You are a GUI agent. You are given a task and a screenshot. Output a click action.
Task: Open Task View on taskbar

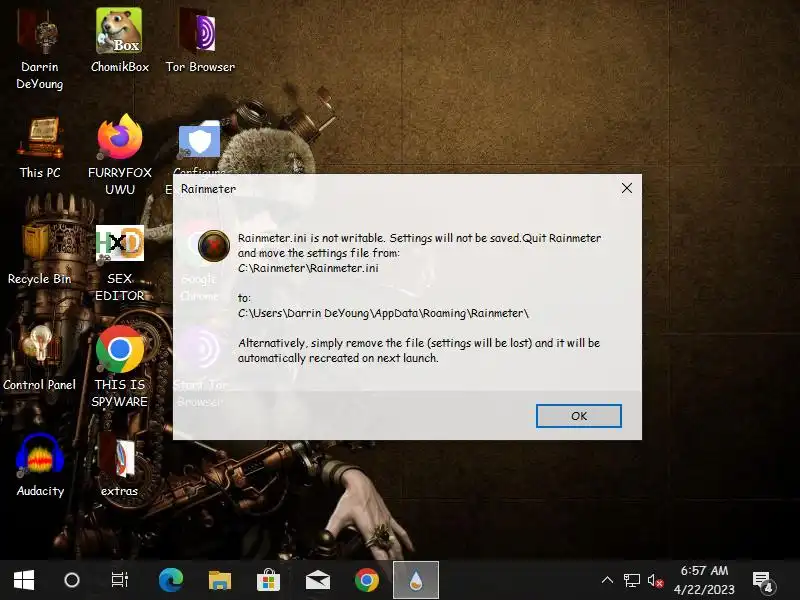point(120,580)
